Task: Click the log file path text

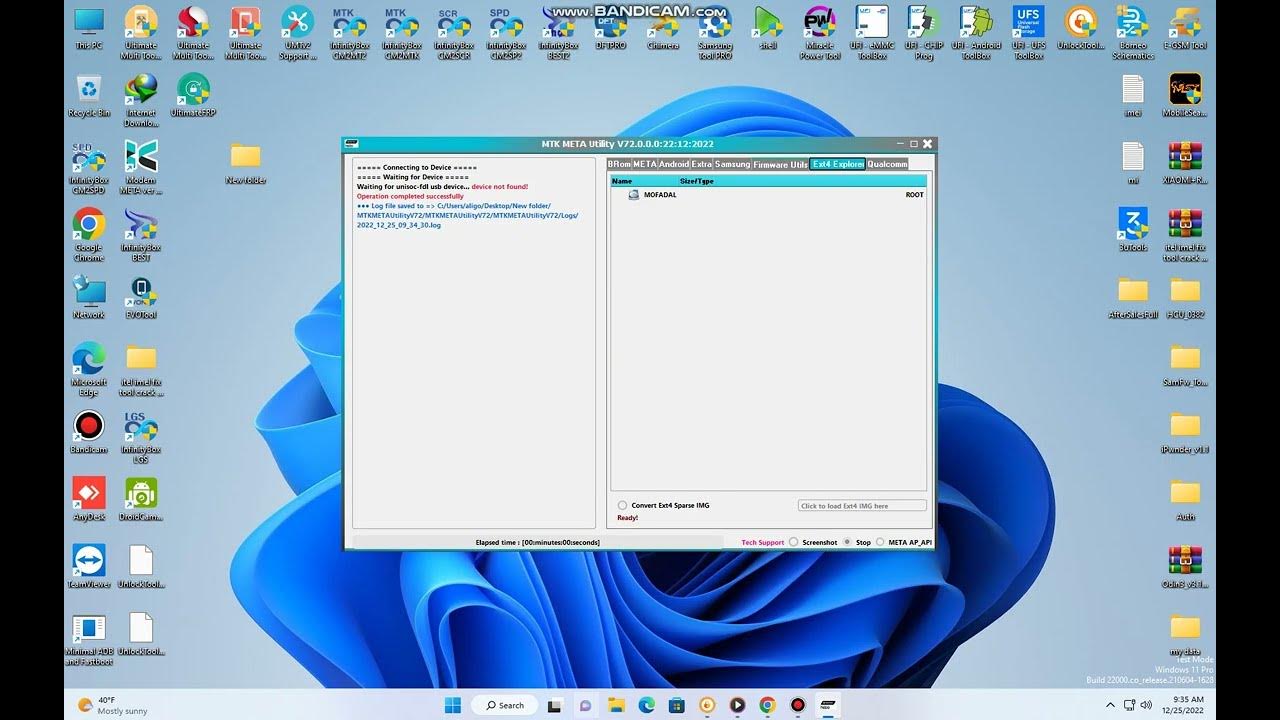Action: pyautogui.click(x=467, y=215)
